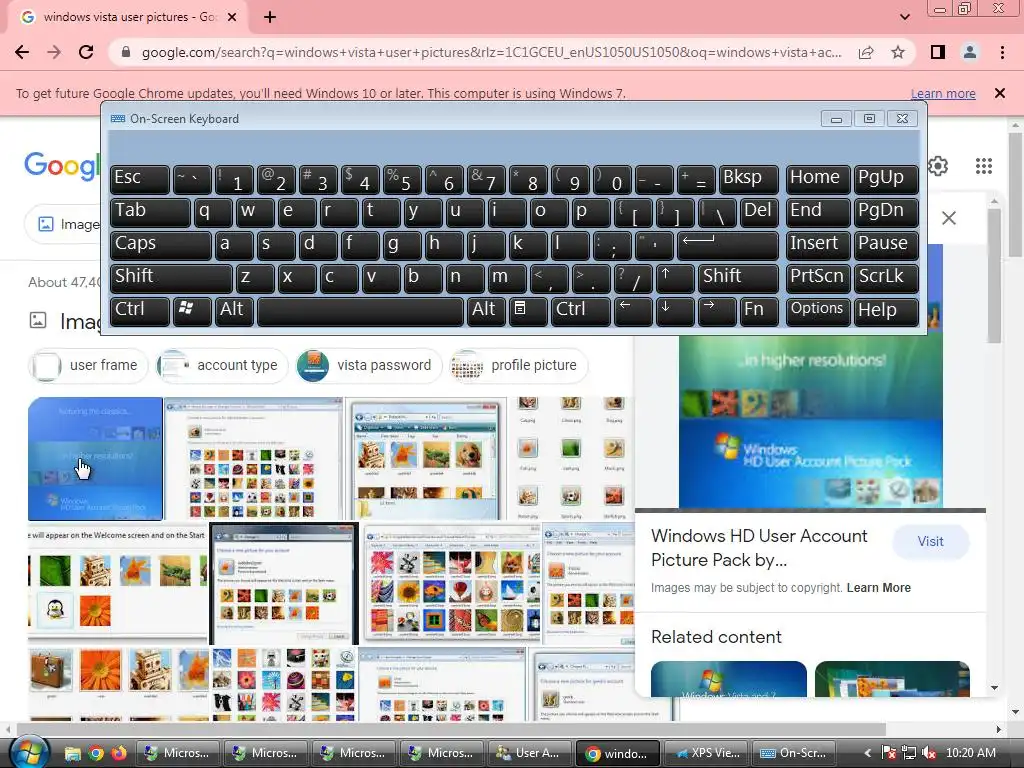Click the left arrow key on keyboard
Screen dimensions: 1024x768
coord(633,310)
